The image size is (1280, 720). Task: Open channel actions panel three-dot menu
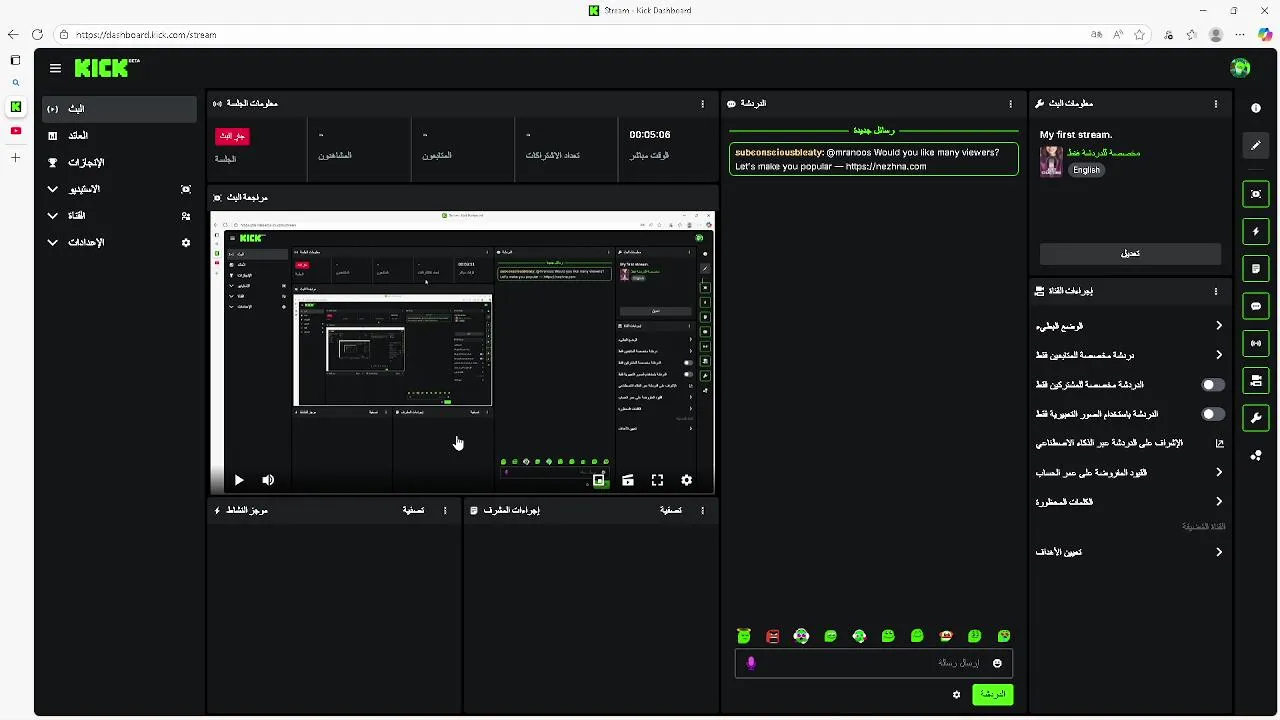tap(1216, 291)
